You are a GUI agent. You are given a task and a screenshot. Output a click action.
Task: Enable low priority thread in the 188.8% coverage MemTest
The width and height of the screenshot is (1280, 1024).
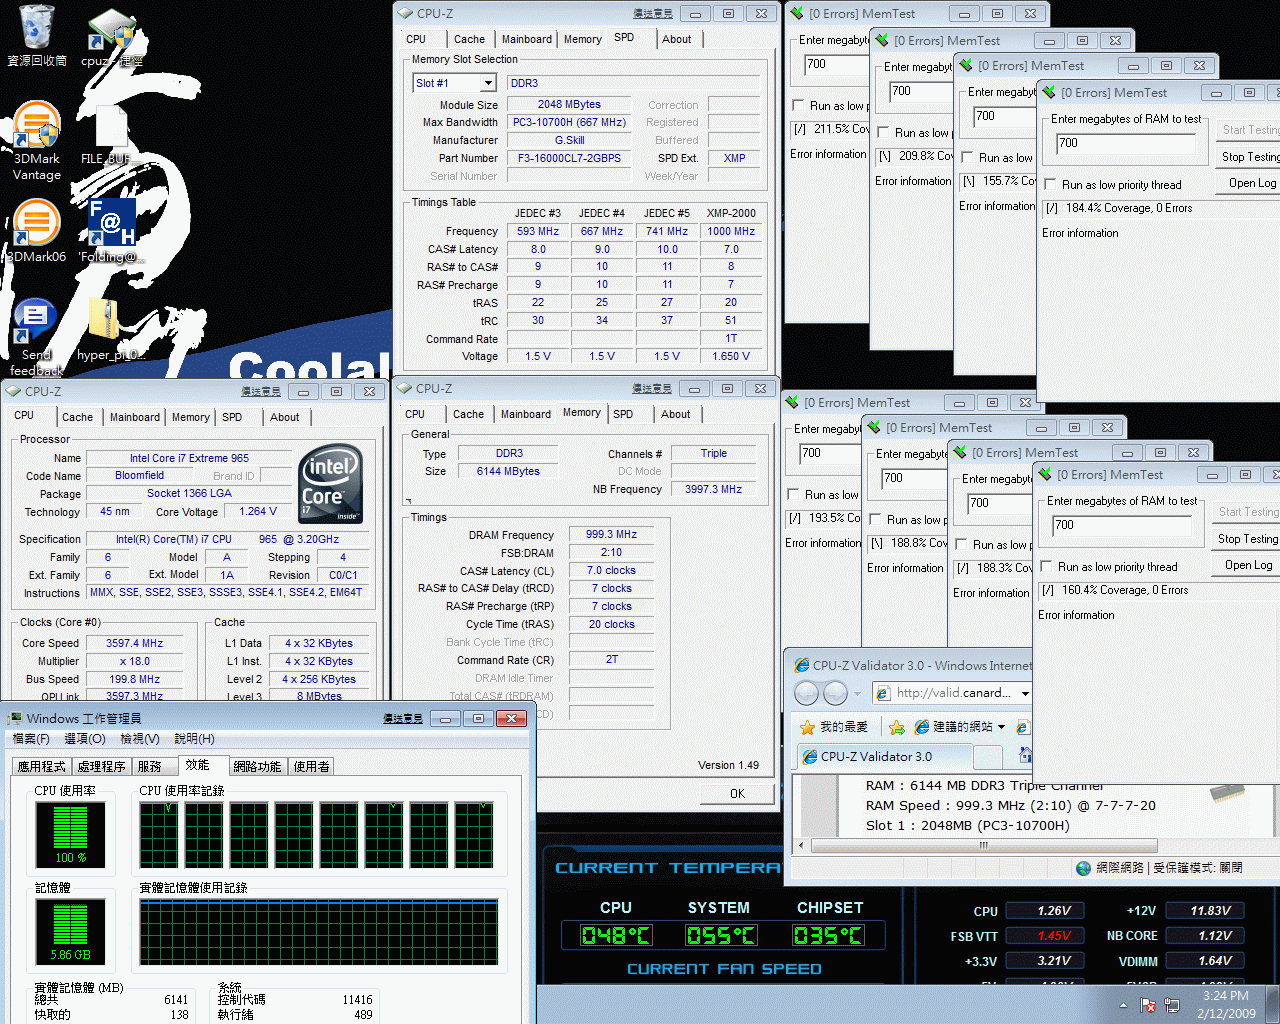point(875,519)
